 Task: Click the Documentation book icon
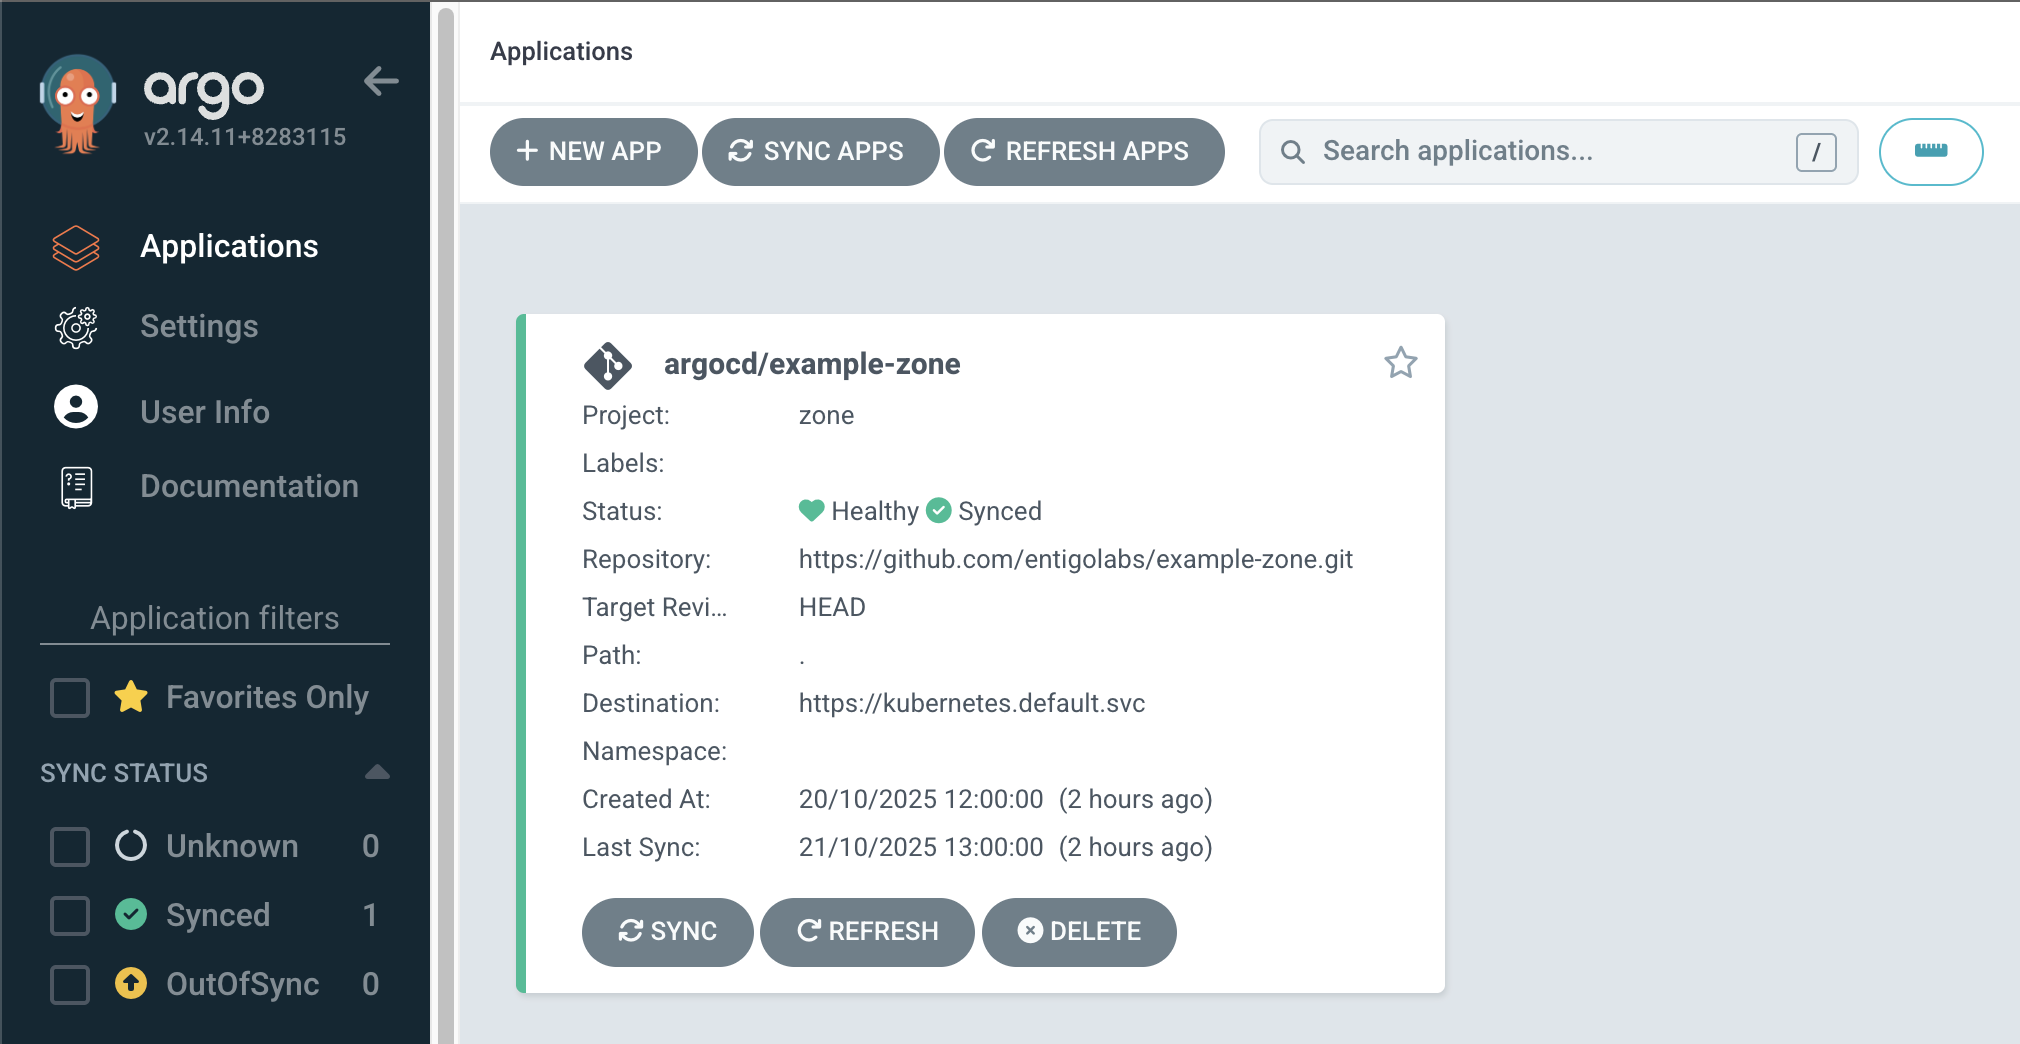(76, 487)
